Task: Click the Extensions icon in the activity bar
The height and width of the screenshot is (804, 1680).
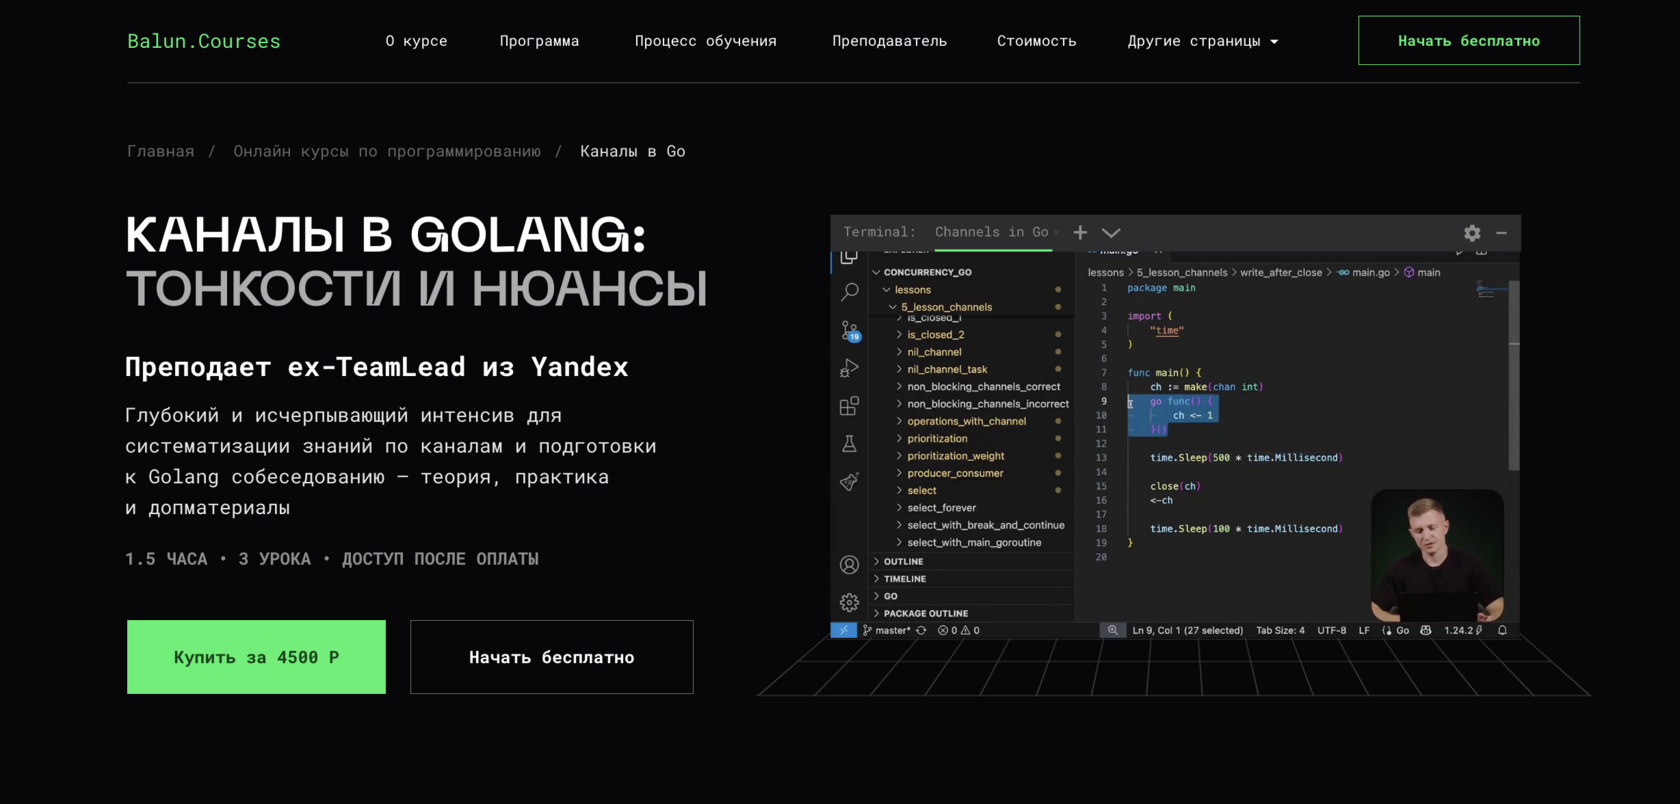Action: 849,406
